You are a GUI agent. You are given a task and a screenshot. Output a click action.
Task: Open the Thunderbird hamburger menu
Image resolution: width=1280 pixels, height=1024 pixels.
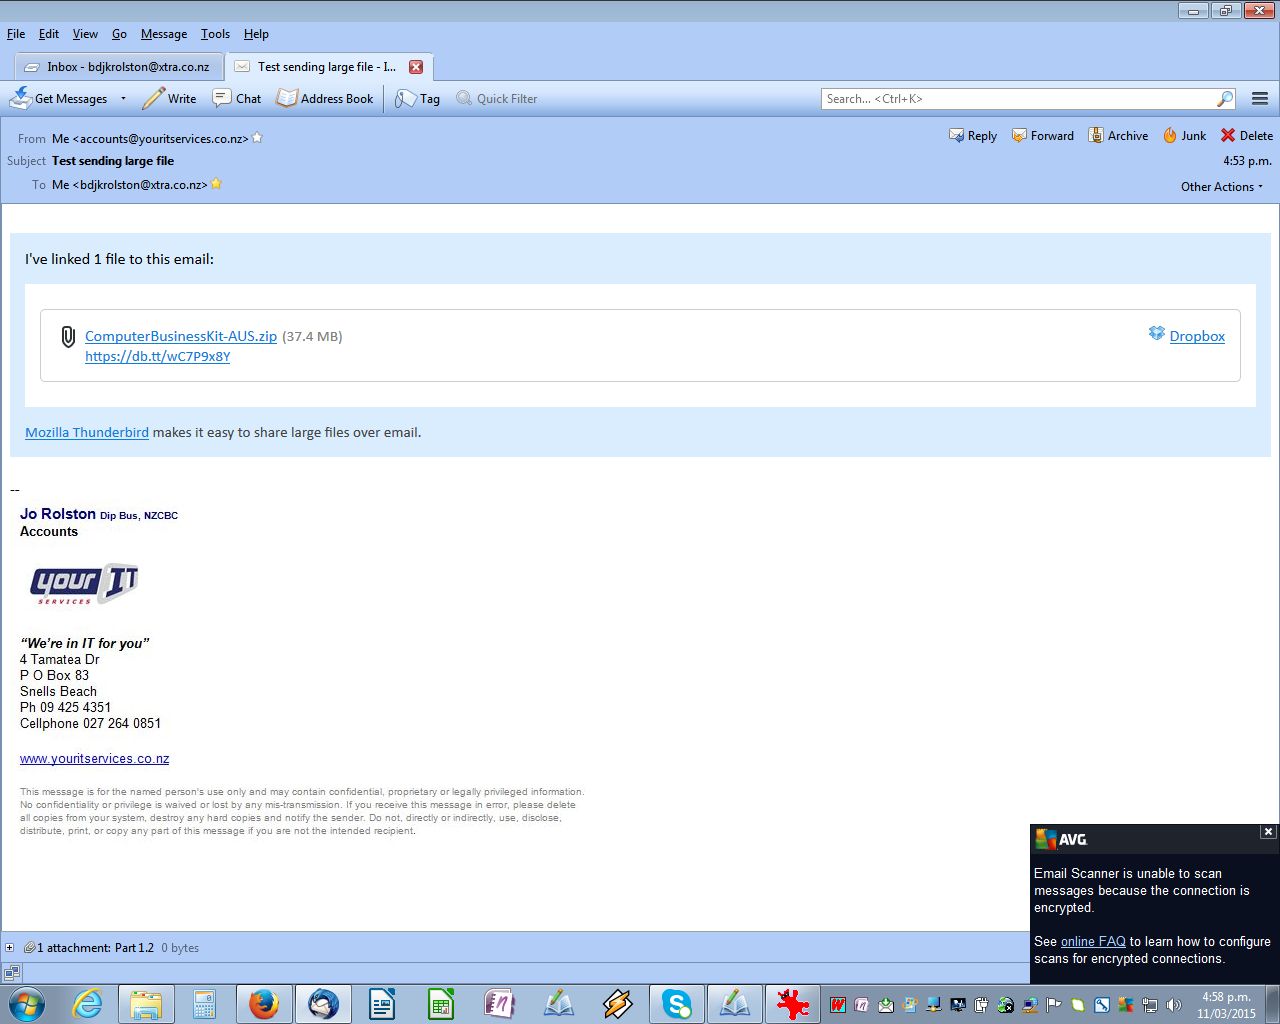1260,99
